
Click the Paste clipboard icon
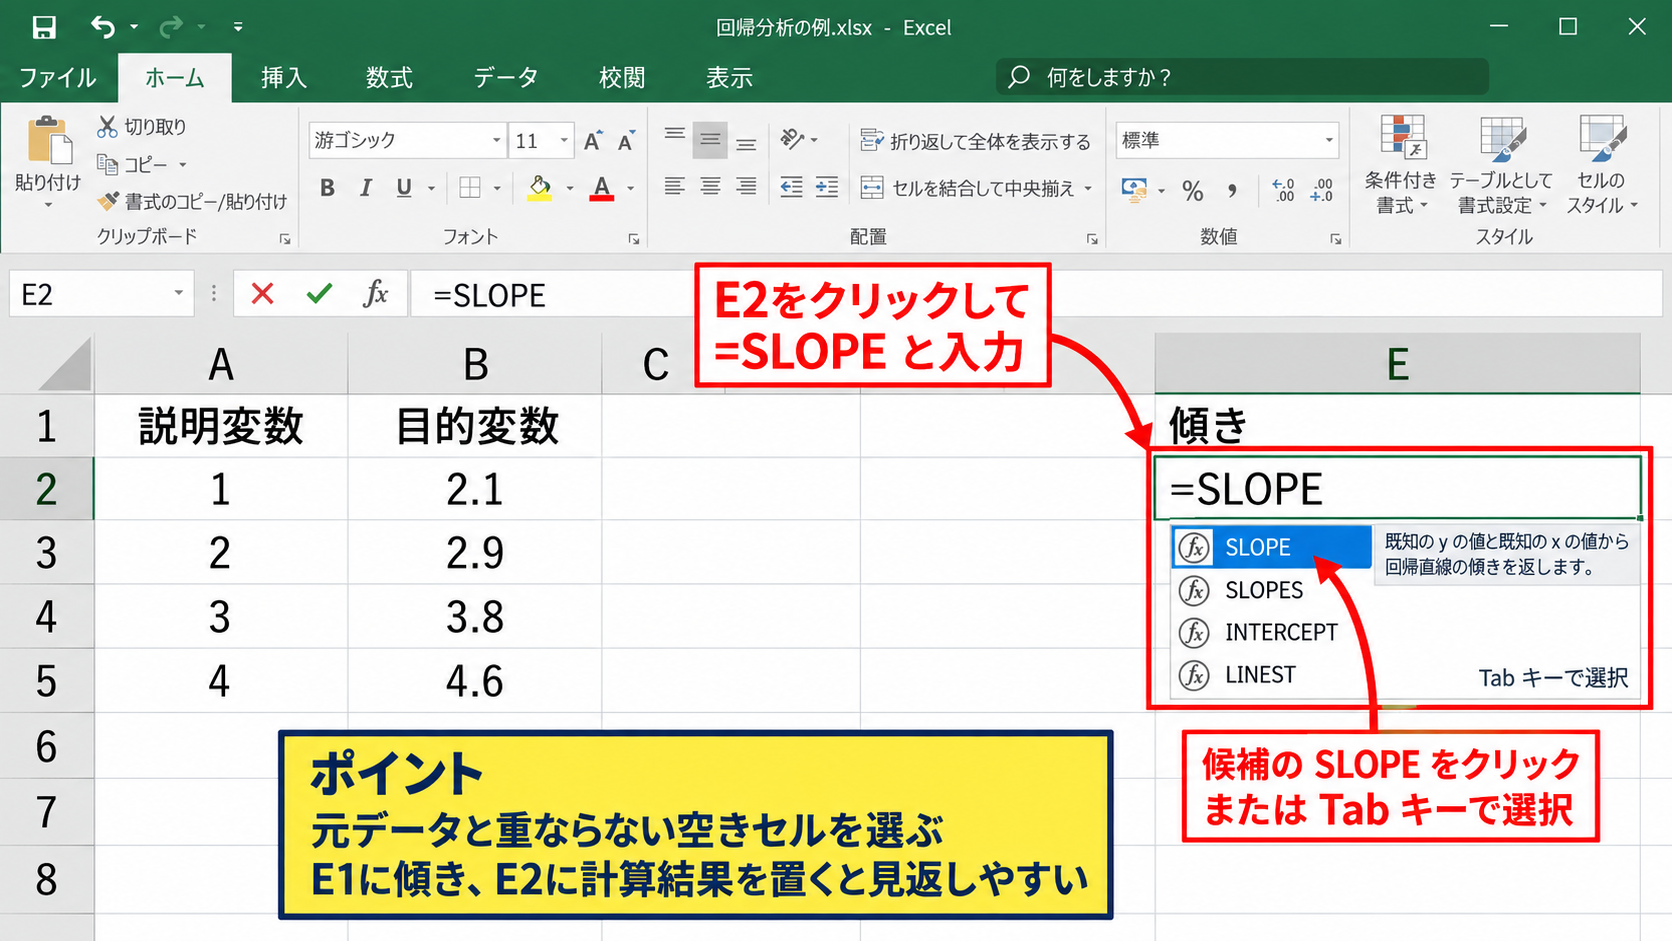click(x=49, y=141)
